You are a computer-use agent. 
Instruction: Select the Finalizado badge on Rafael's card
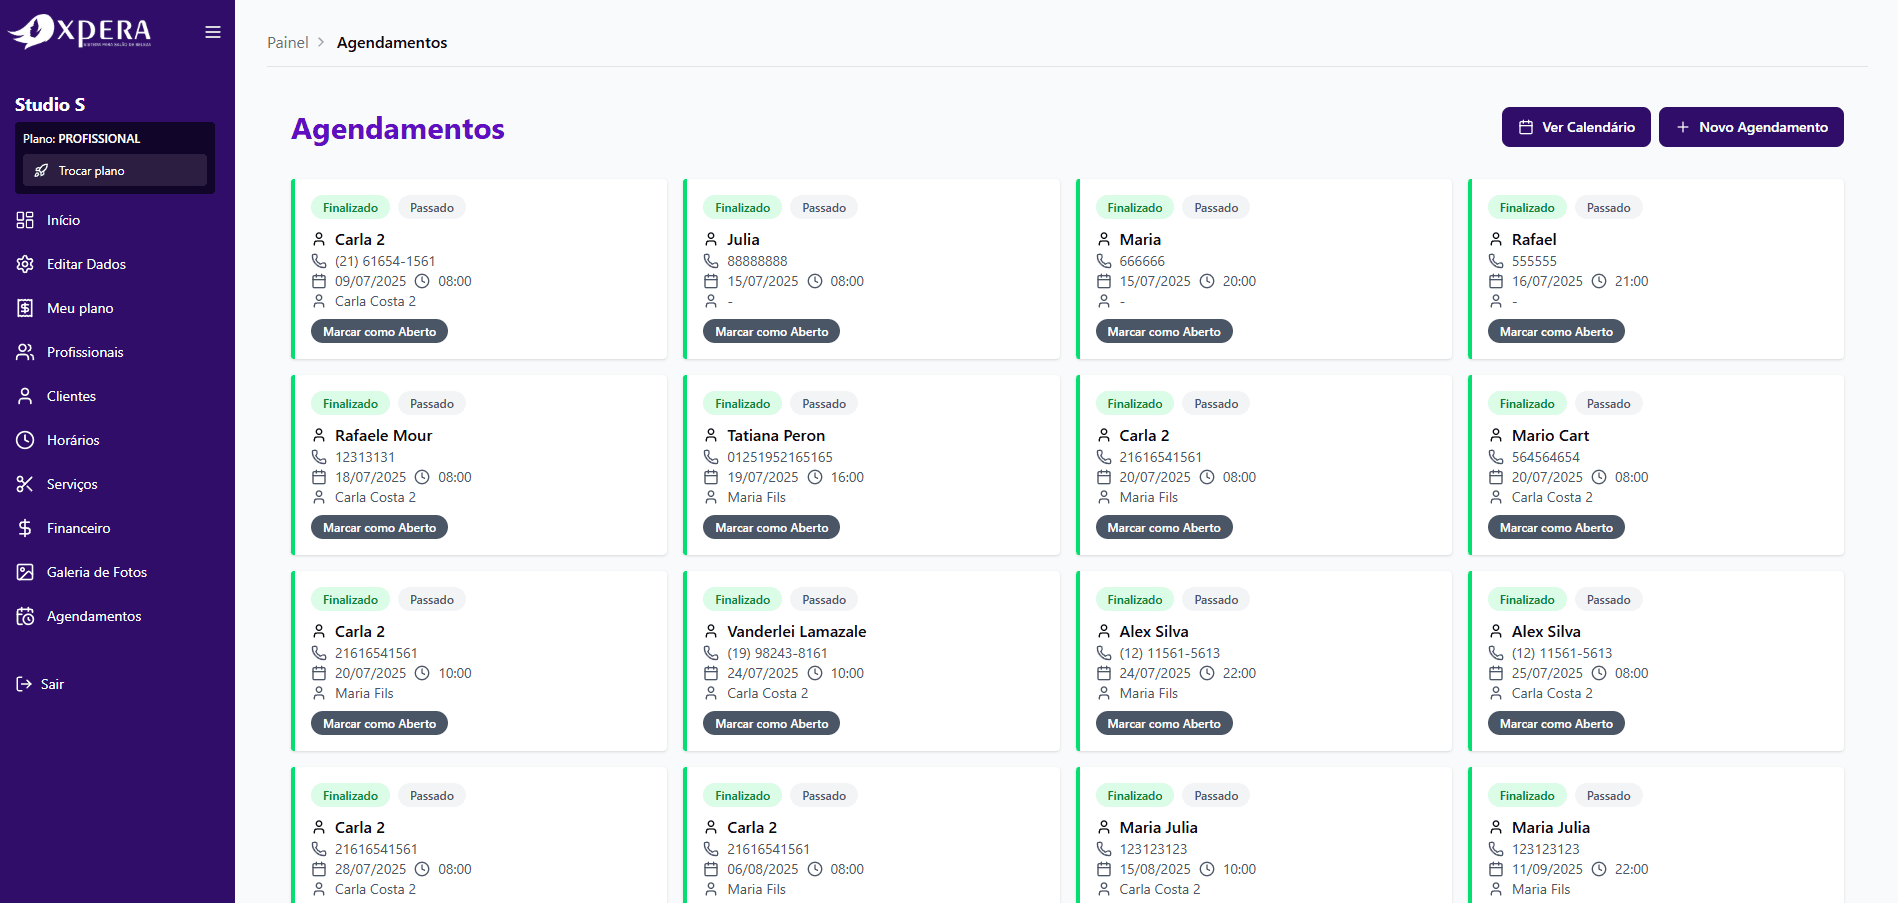pyautogui.click(x=1526, y=208)
